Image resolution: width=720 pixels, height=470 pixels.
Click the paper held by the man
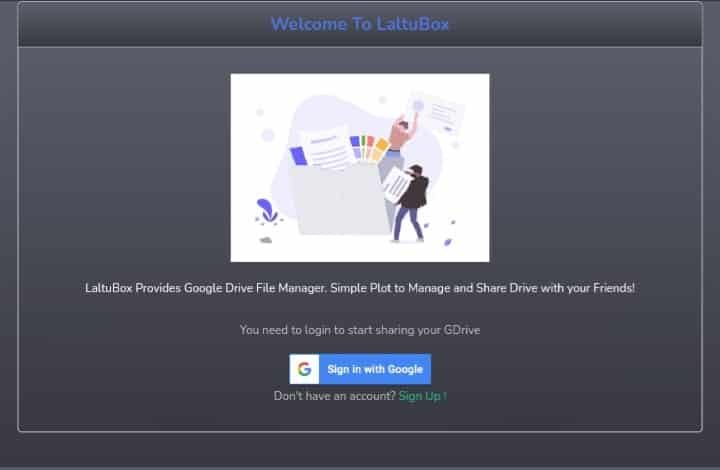[396, 185]
